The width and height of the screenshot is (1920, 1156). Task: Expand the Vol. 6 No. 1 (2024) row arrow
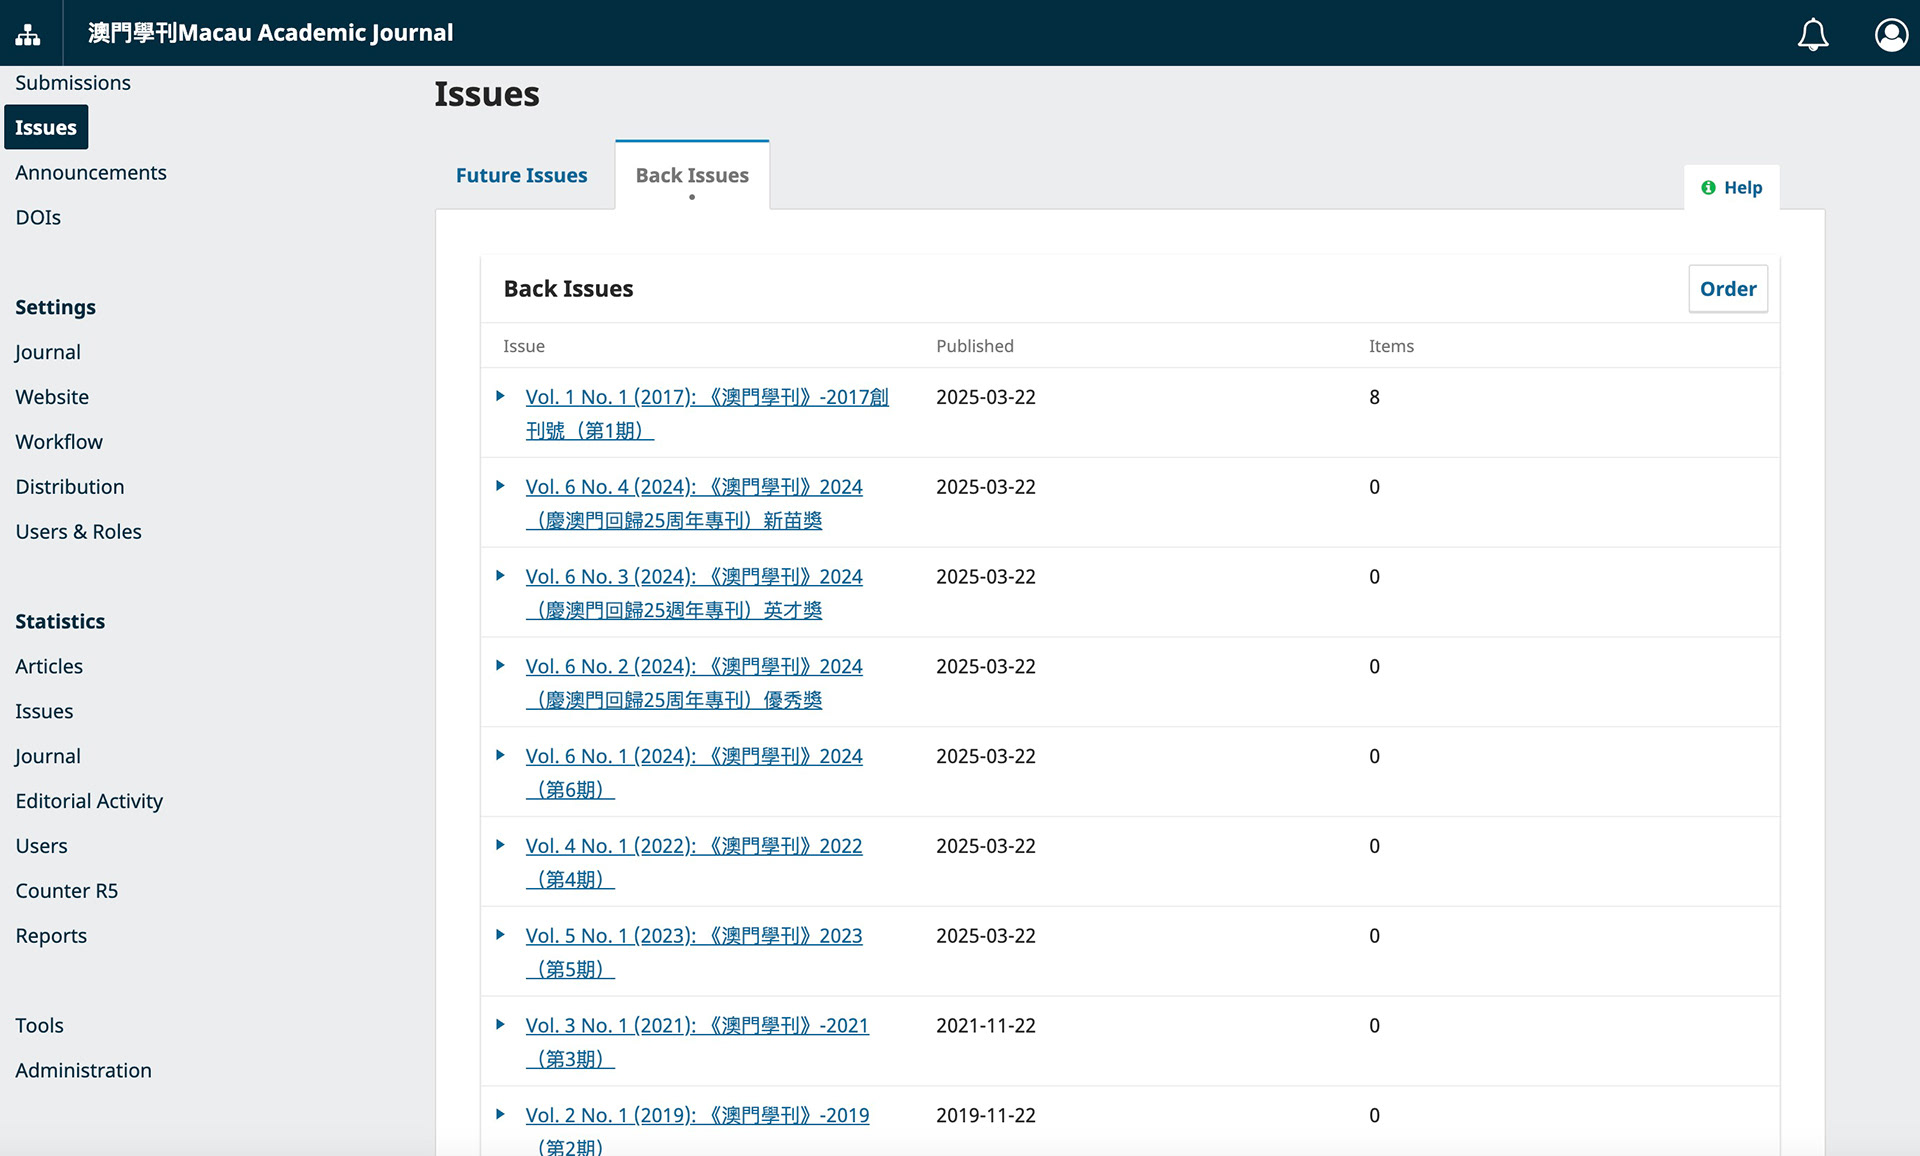pyautogui.click(x=500, y=756)
